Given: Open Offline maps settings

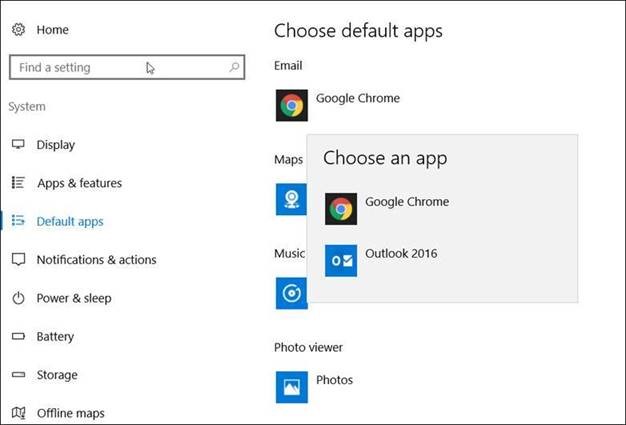Looking at the screenshot, I should point(71,413).
